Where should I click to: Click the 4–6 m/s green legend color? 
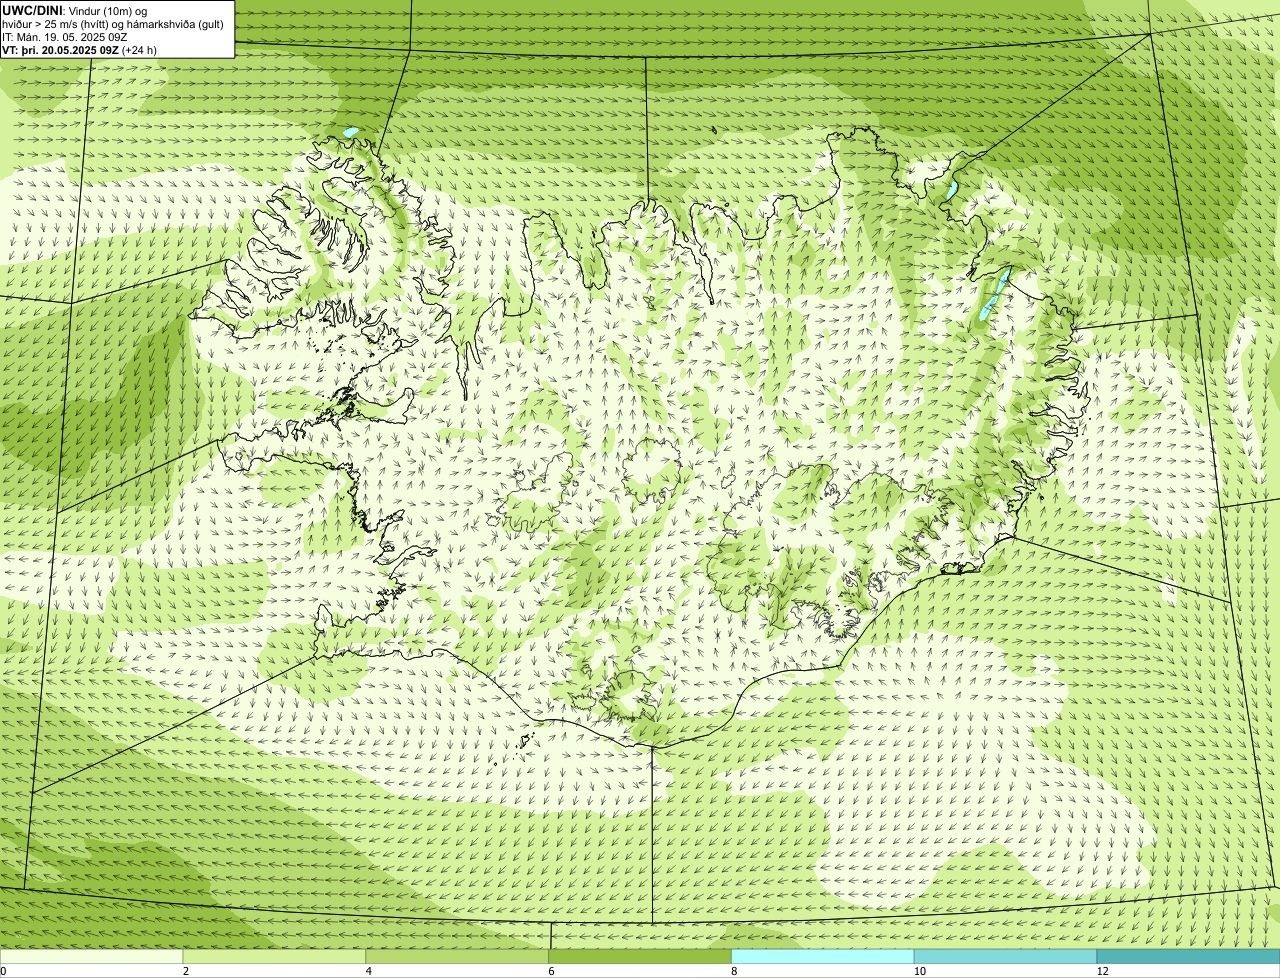point(457,957)
